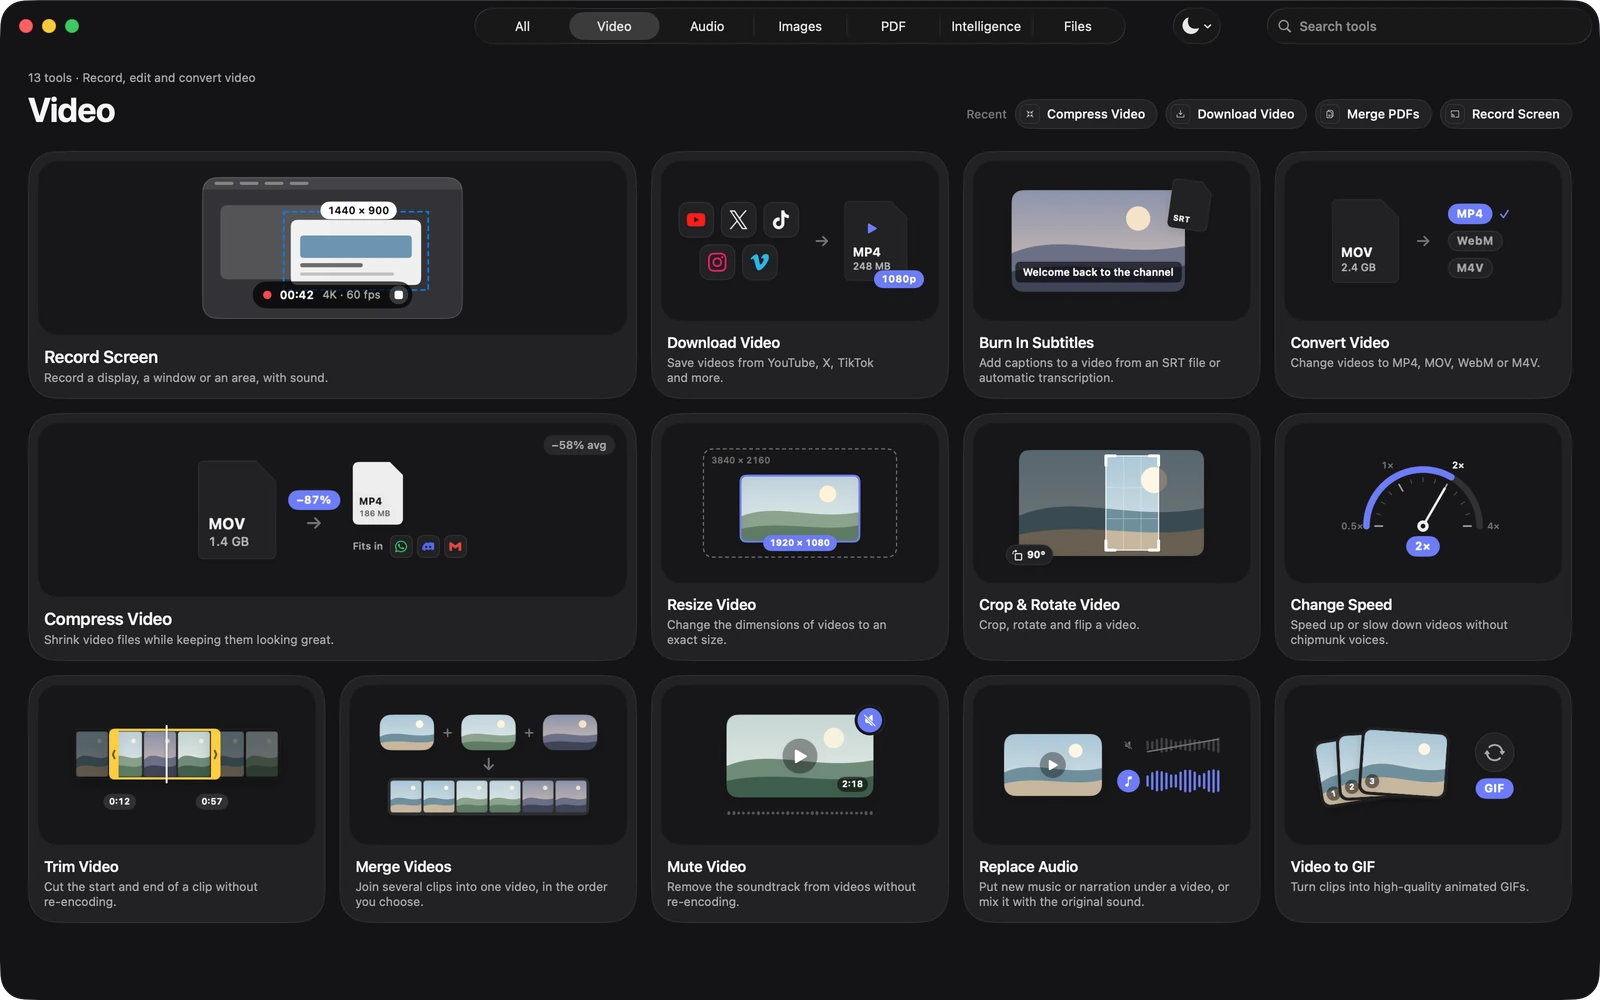Click the SRT file icon

pyautogui.click(x=1189, y=205)
